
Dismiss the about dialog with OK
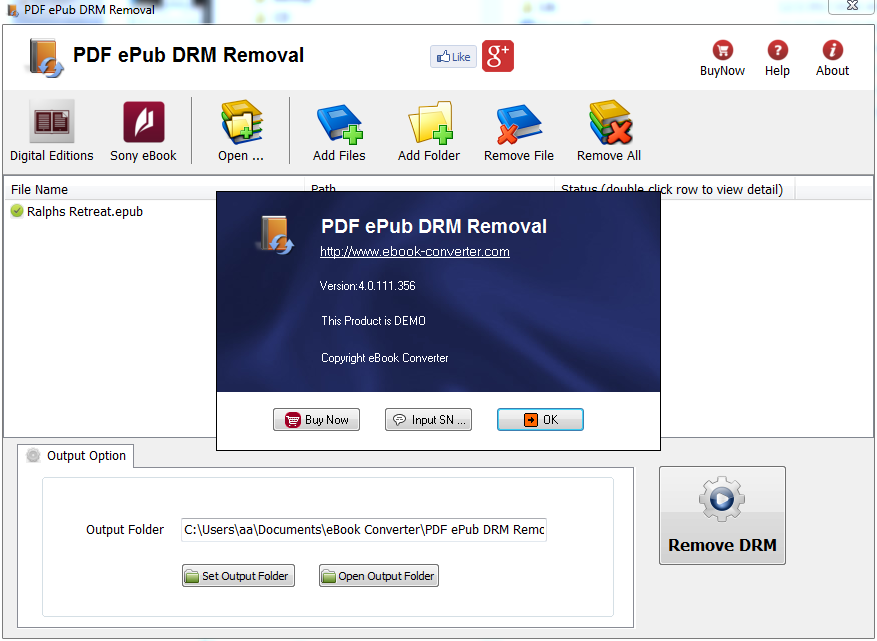point(540,419)
